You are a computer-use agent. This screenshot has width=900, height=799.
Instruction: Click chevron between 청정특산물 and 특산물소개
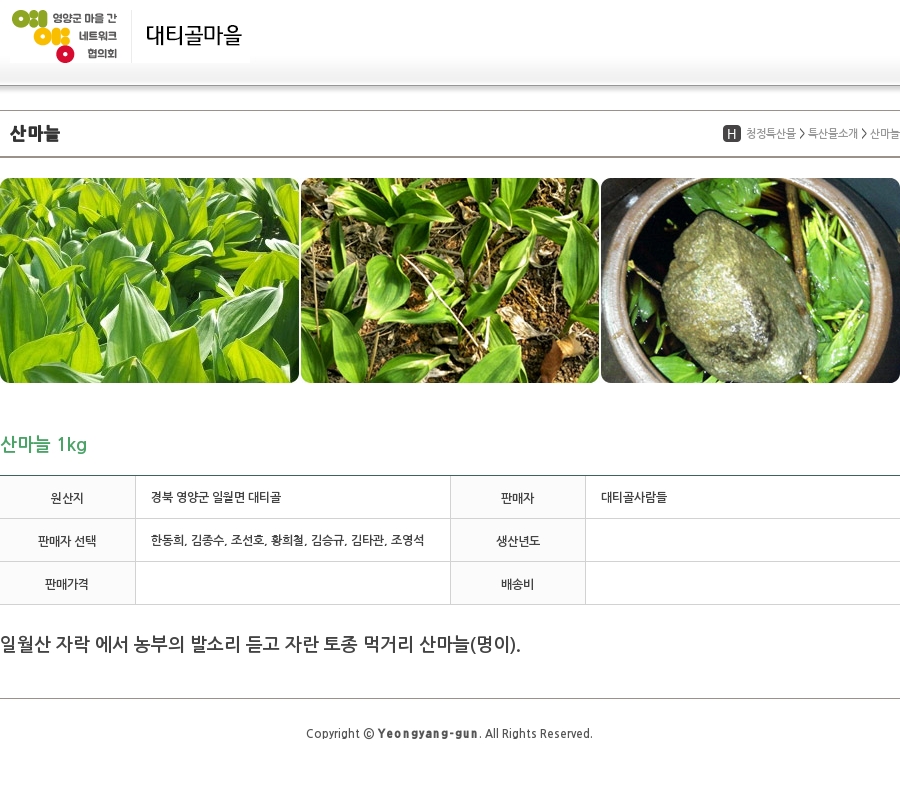pos(802,134)
